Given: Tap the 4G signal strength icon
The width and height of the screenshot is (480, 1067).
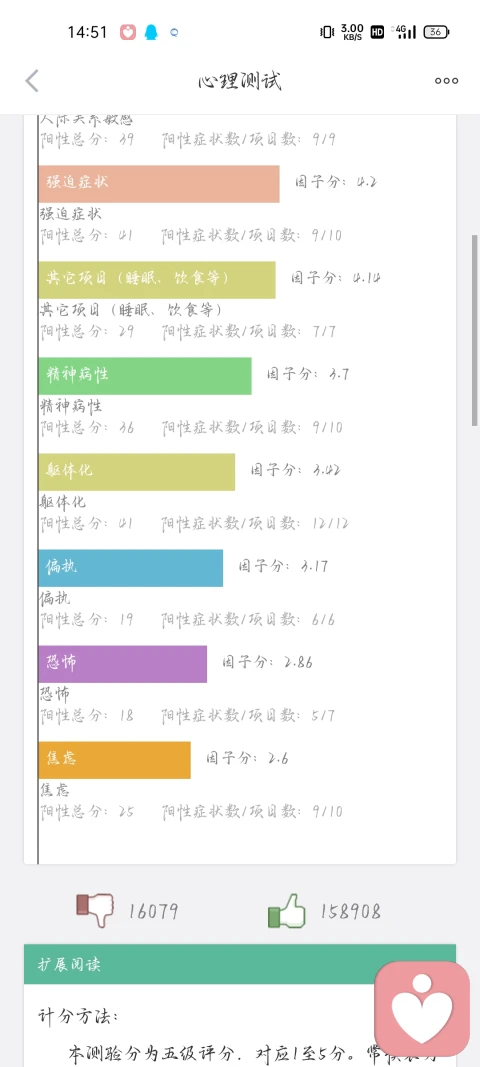Looking at the screenshot, I should click(x=405, y=31).
